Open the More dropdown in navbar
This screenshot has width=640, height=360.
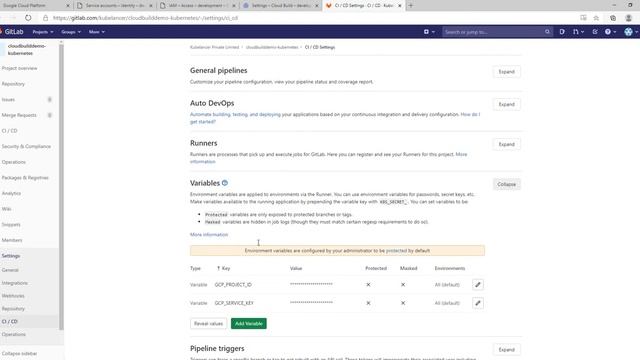[x=97, y=32]
